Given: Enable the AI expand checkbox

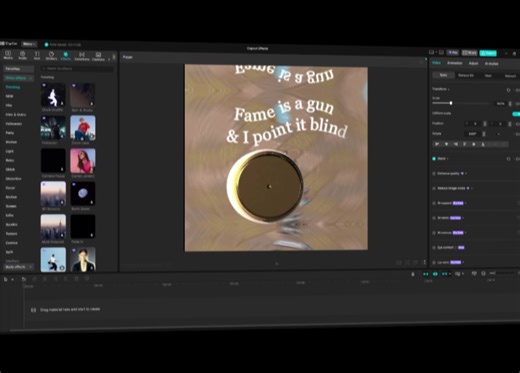Looking at the screenshot, I should point(434,203).
